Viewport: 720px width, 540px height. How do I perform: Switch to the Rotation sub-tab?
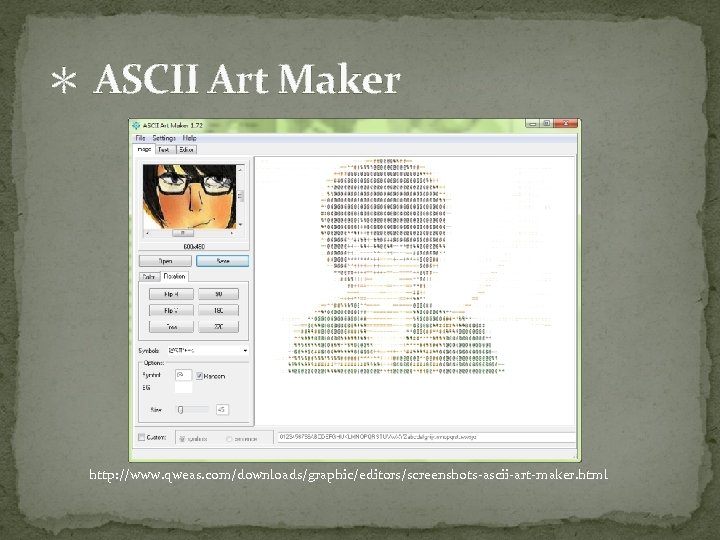pos(174,276)
